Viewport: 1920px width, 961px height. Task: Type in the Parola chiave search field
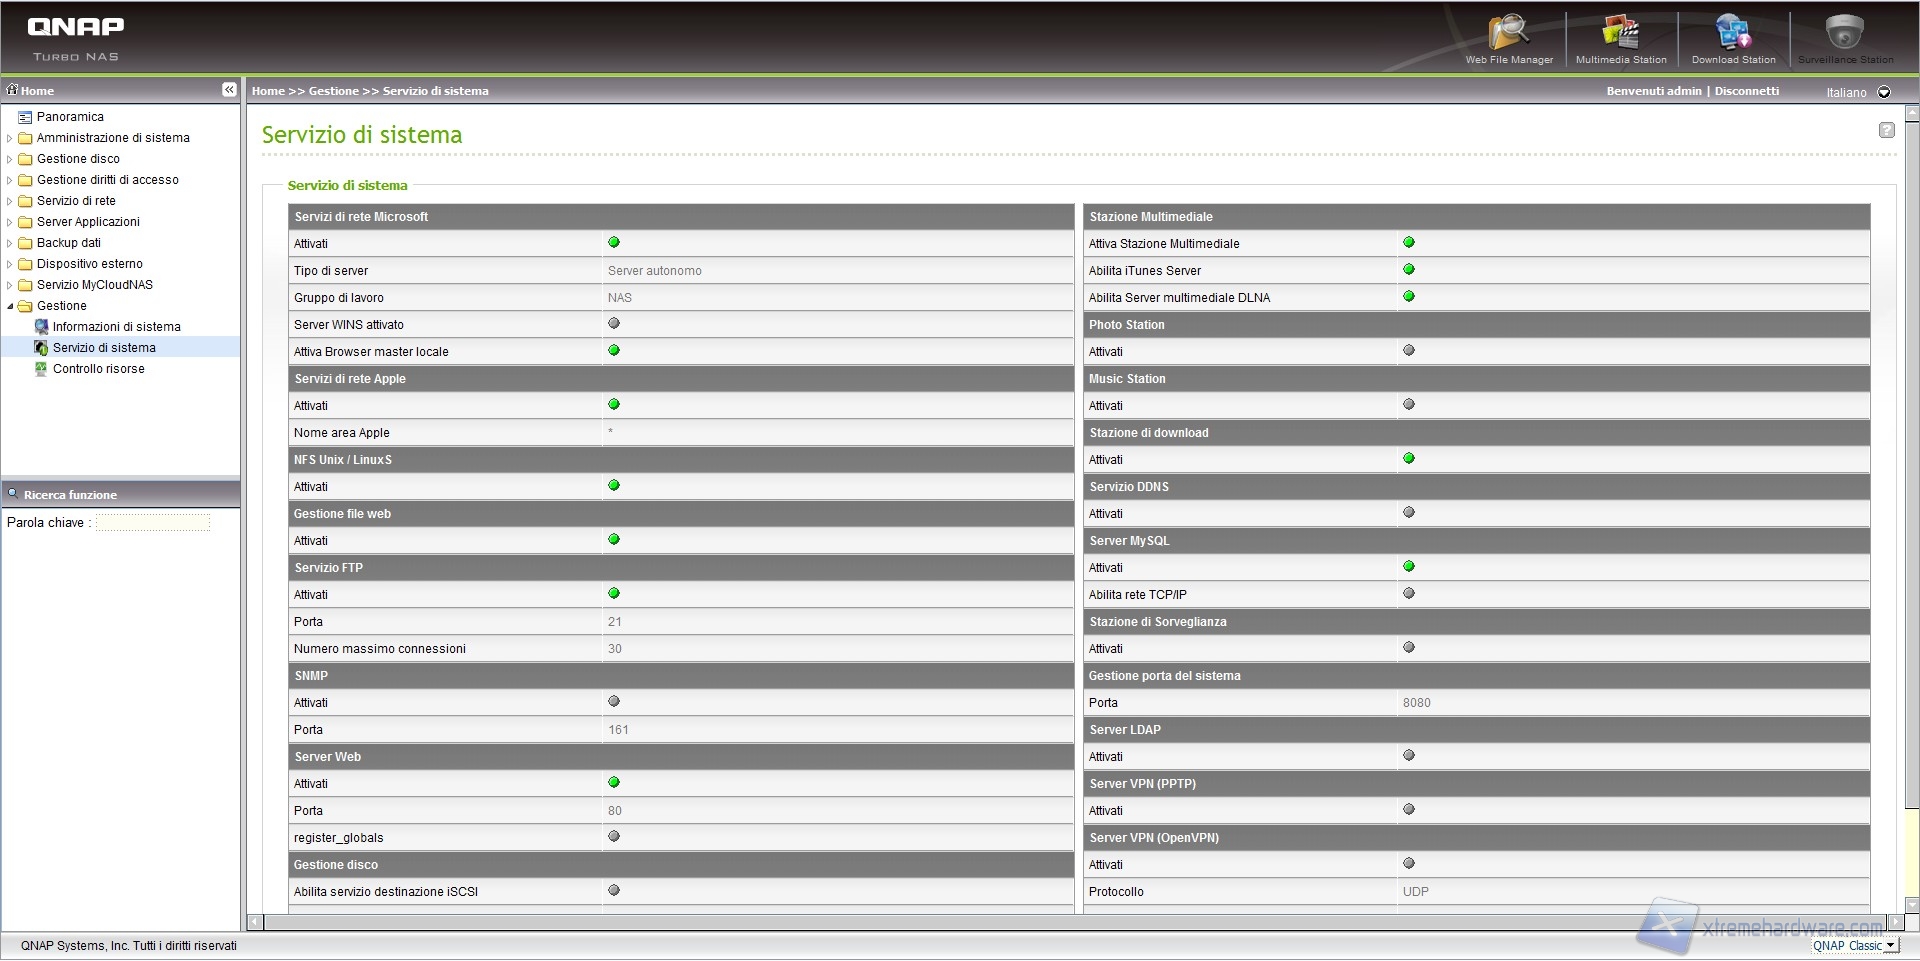click(153, 522)
